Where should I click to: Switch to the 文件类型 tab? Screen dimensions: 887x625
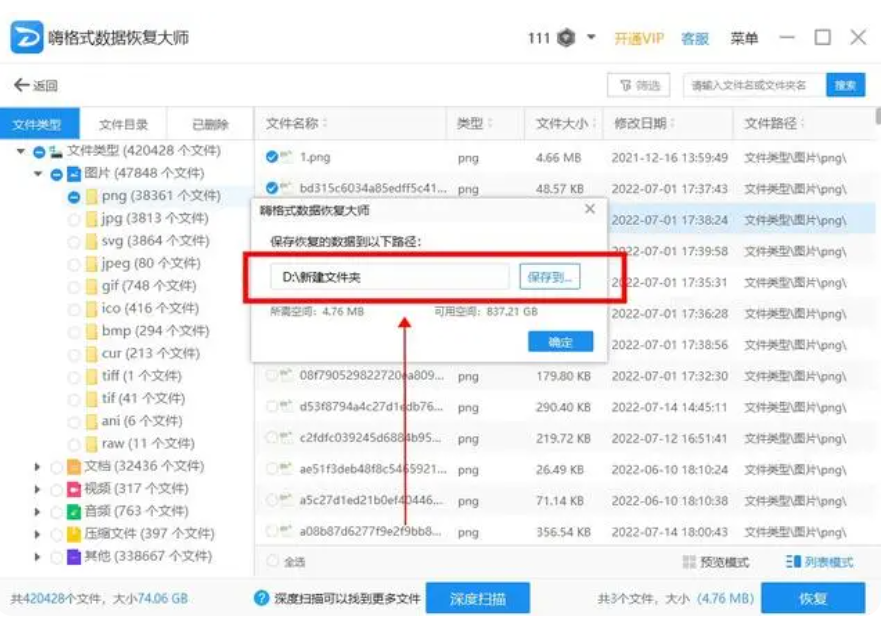38,124
